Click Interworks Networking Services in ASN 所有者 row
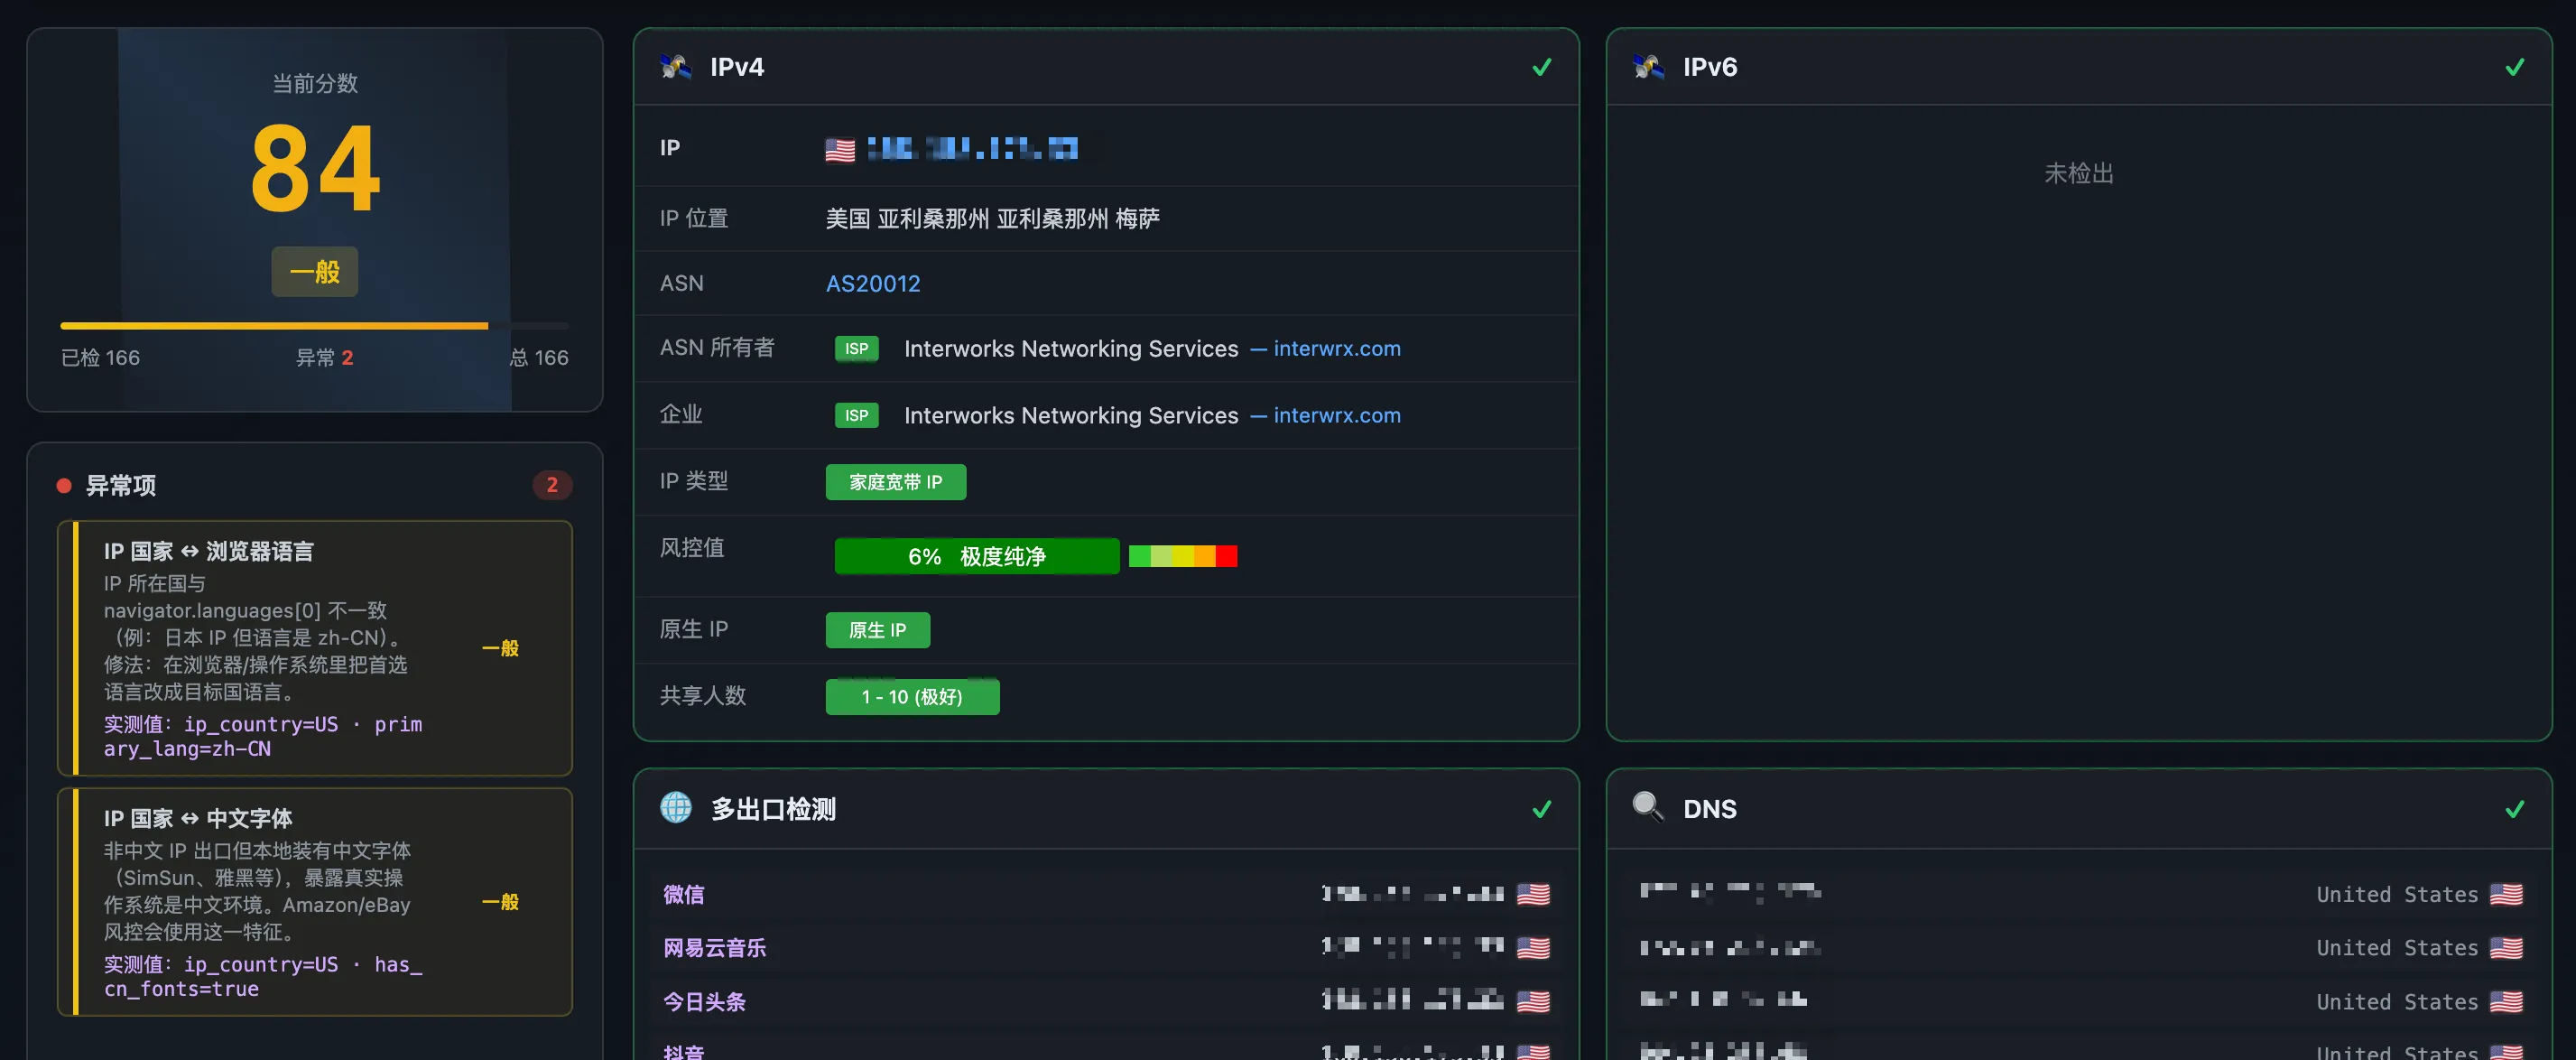2576x1060 pixels. coord(1071,349)
